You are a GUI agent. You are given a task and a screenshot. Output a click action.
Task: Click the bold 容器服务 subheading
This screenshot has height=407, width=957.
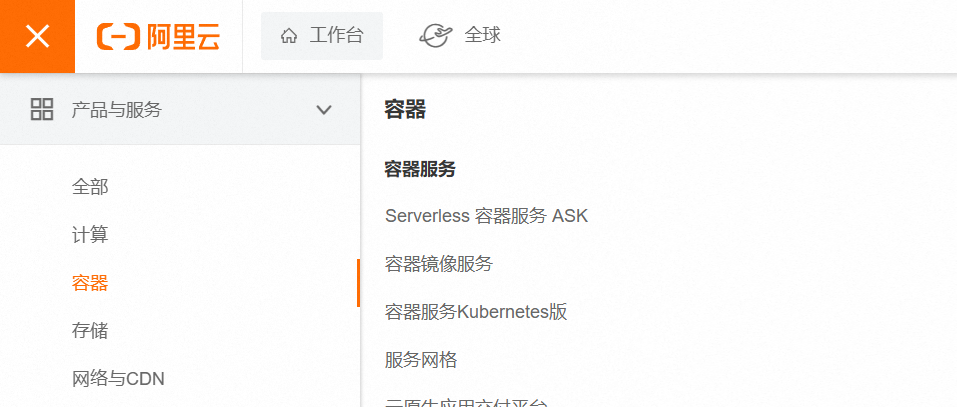tap(420, 170)
